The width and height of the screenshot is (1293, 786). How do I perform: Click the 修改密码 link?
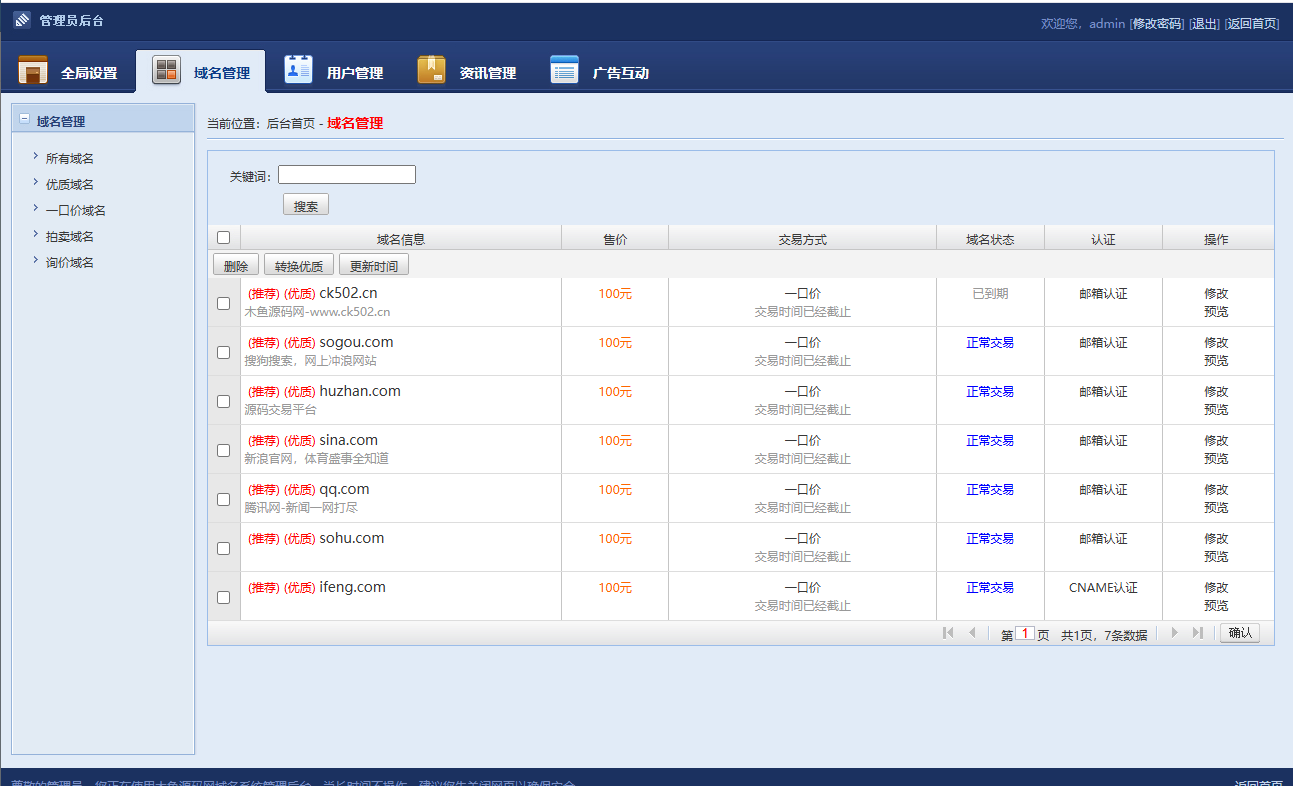tap(1157, 24)
